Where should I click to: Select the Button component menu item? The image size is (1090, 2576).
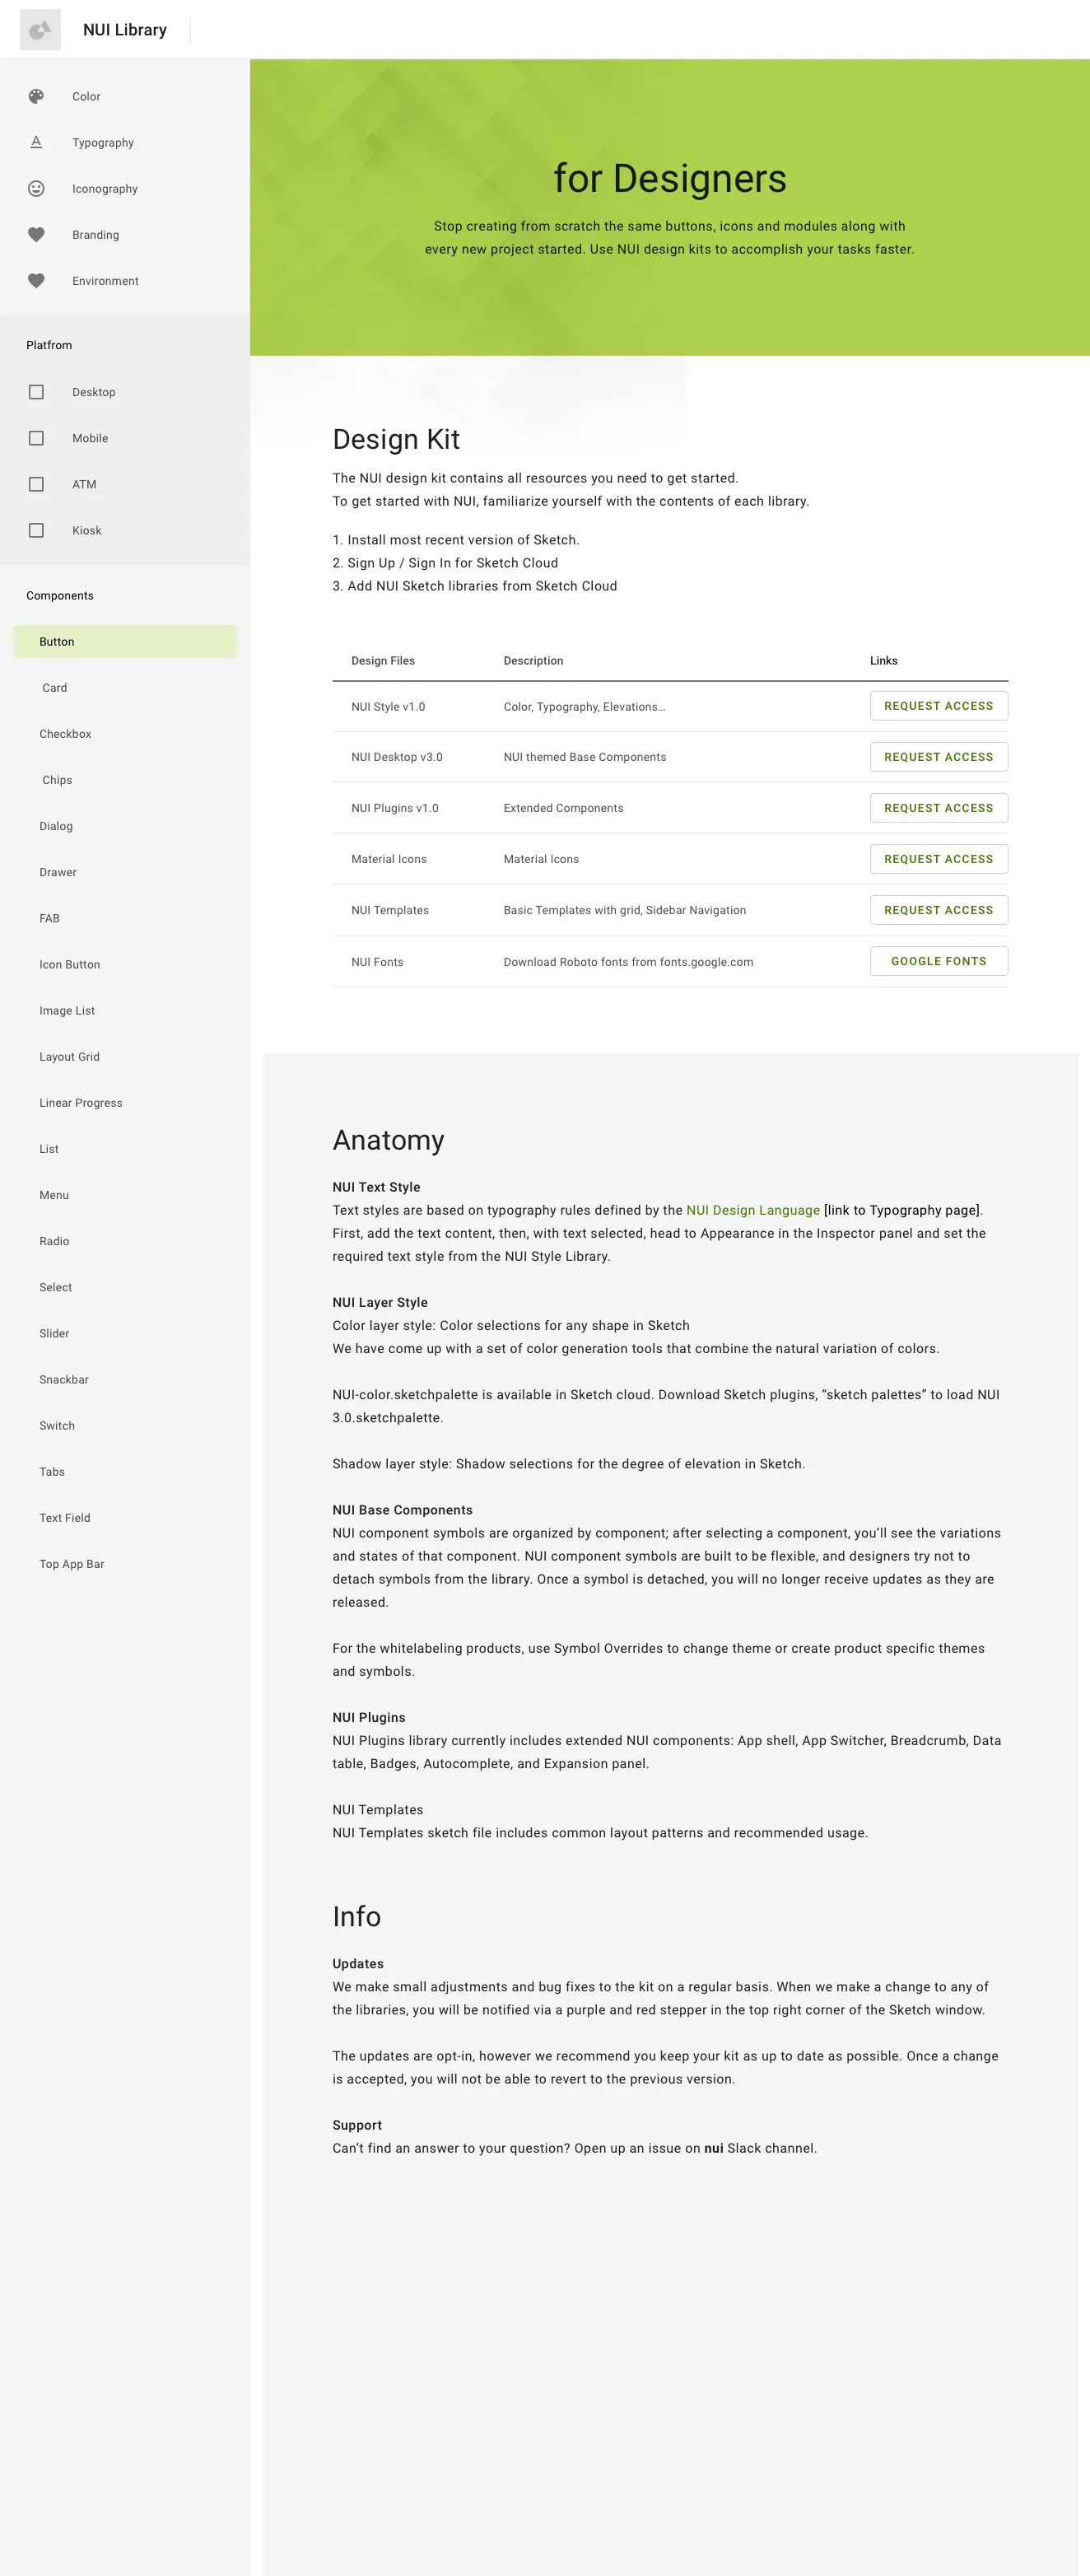pos(125,642)
